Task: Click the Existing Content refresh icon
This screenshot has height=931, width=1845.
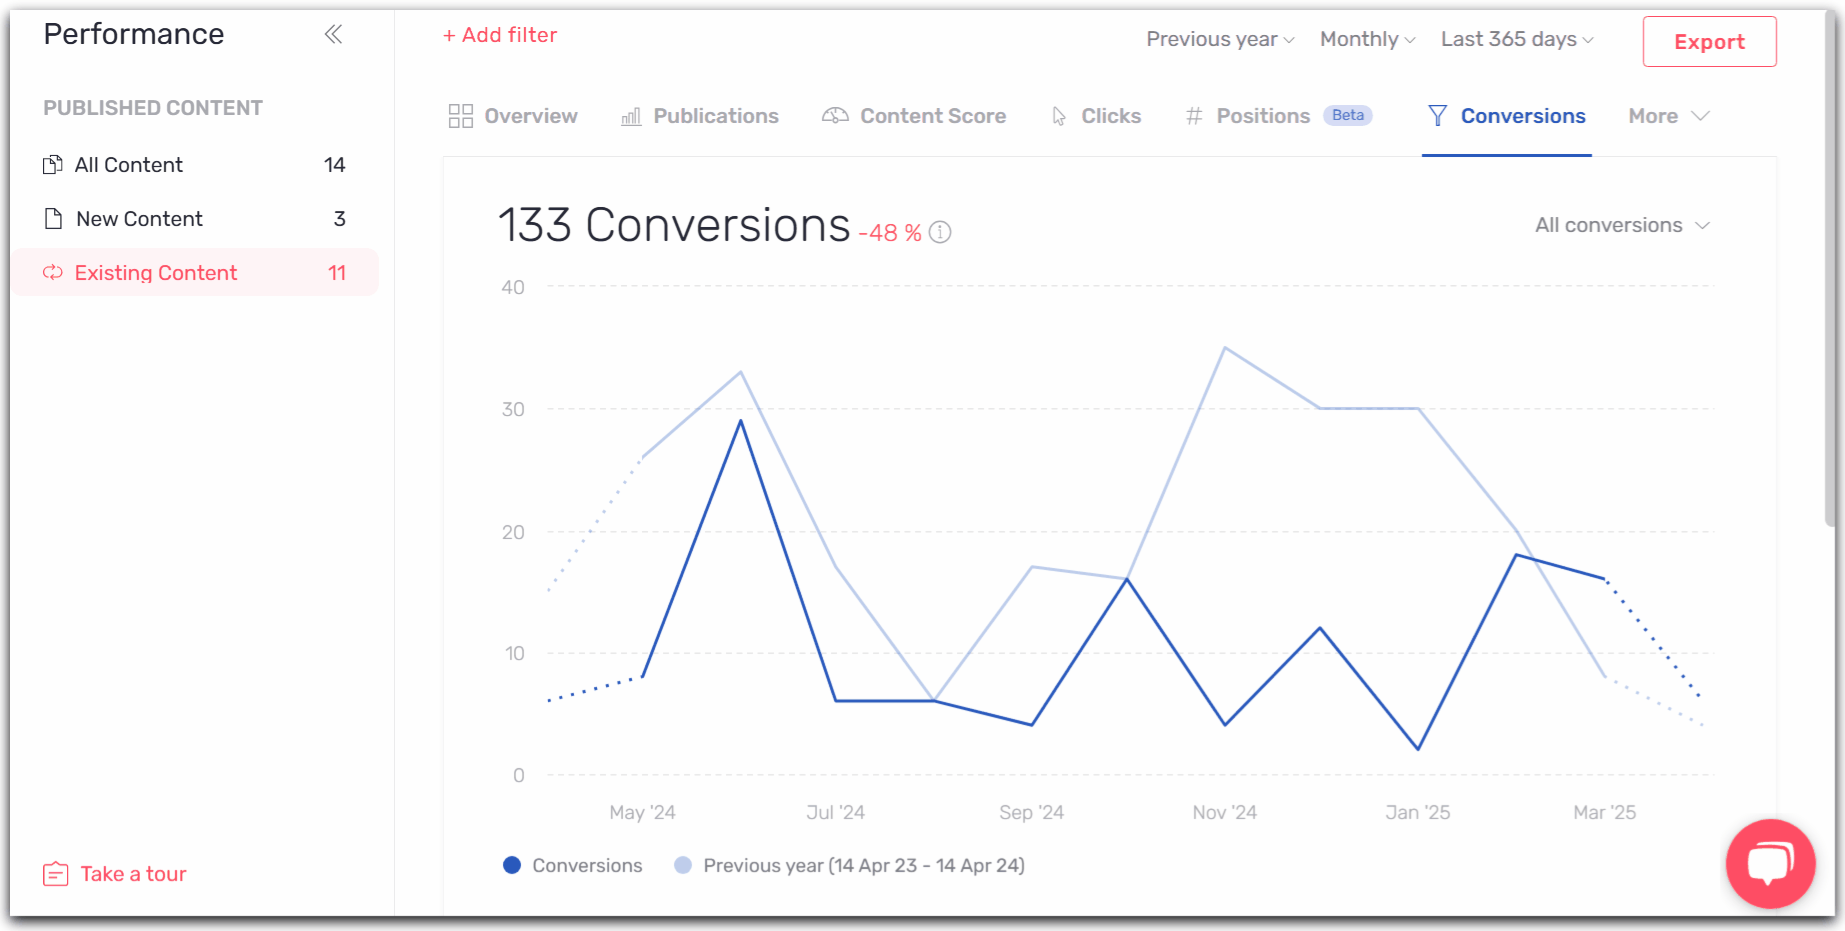Action: 53,273
